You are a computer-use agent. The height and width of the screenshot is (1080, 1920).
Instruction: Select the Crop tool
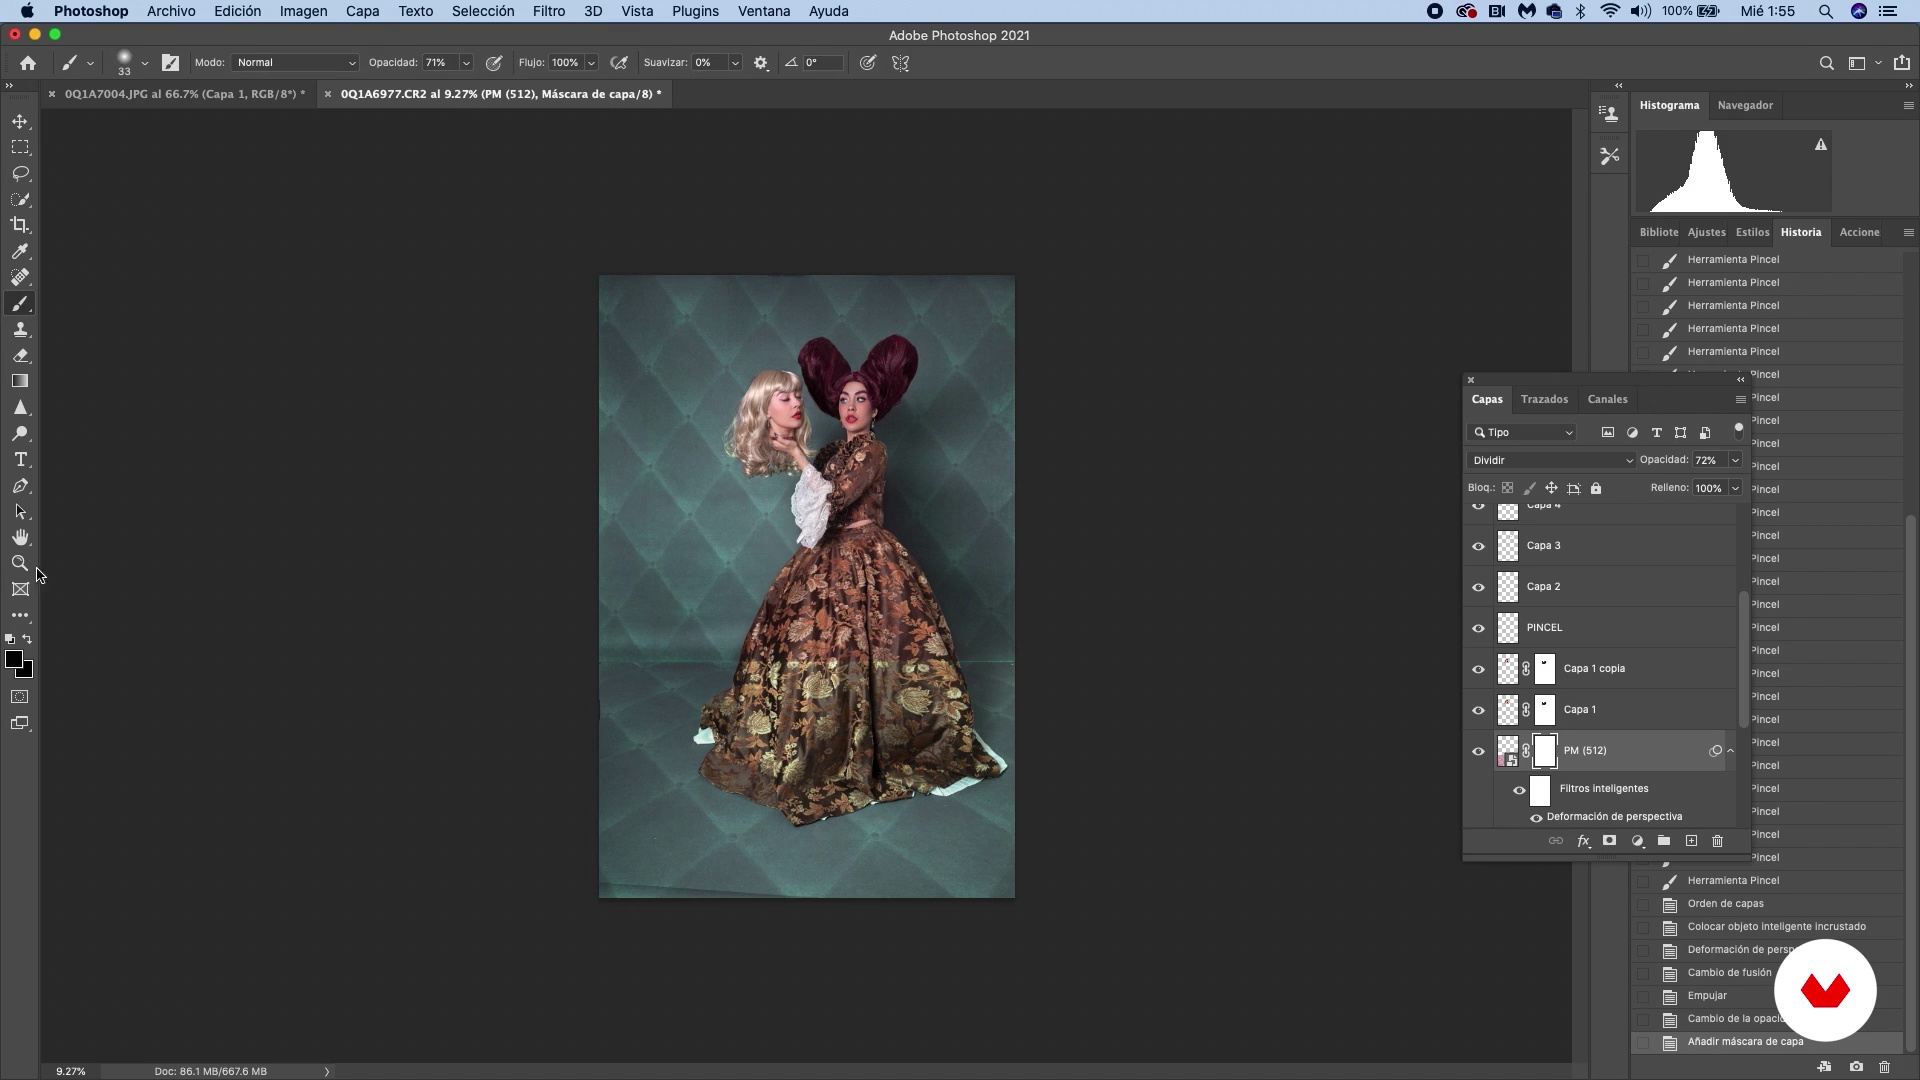(x=20, y=225)
